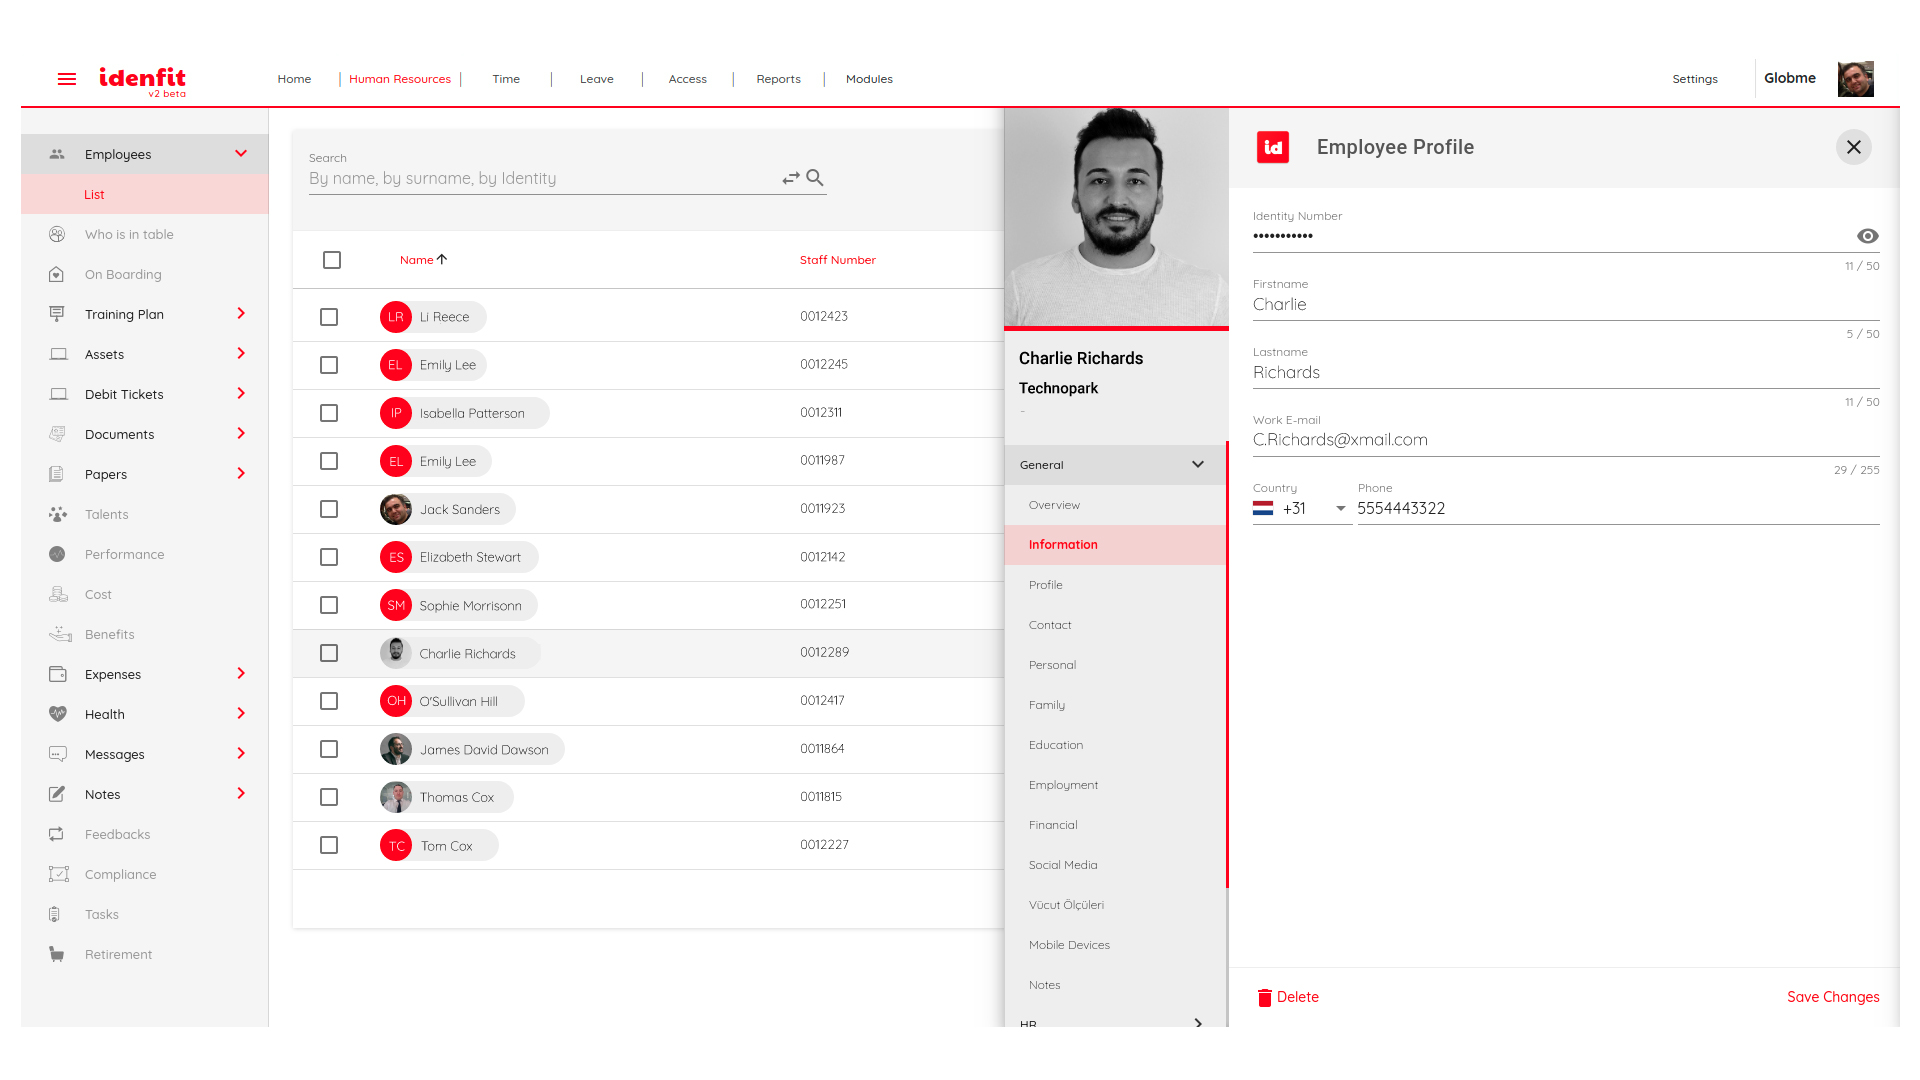The height and width of the screenshot is (1080, 1920).
Task: Click the red trash Delete icon
Action: tap(1264, 997)
